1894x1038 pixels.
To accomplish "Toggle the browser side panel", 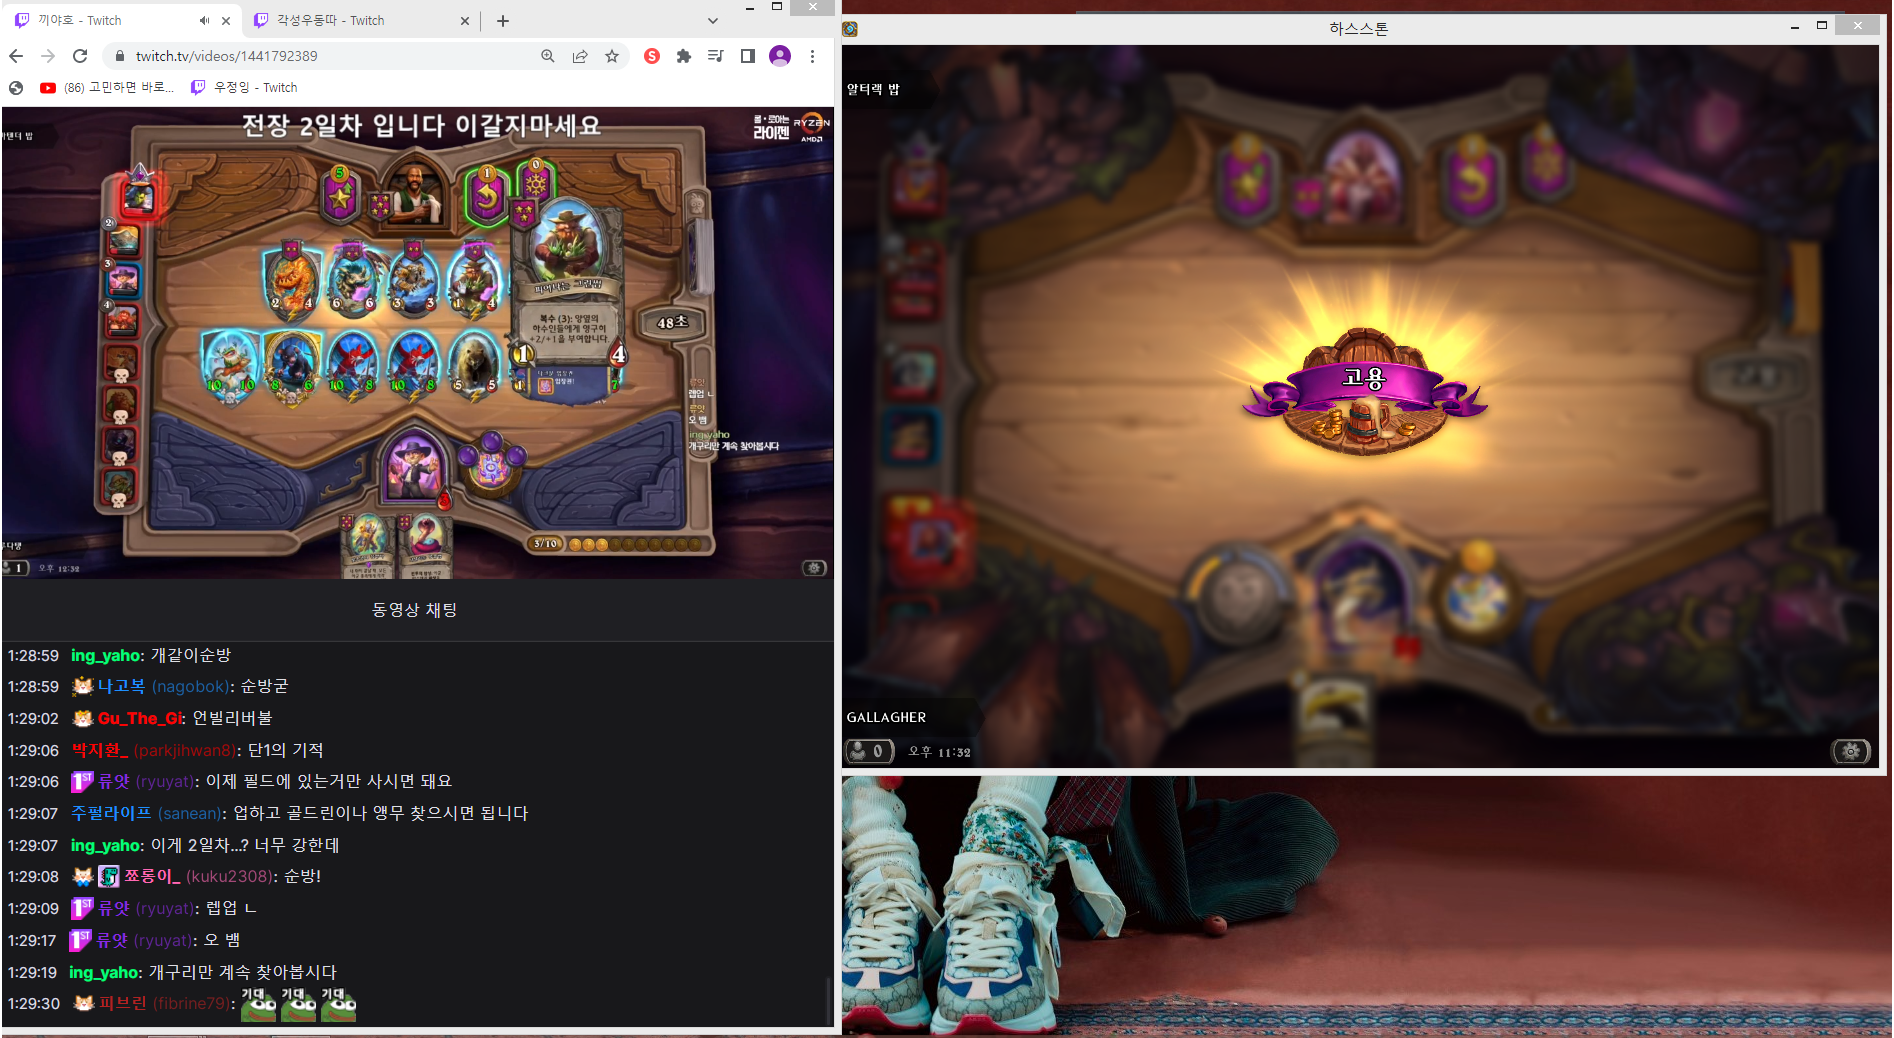I will (747, 56).
